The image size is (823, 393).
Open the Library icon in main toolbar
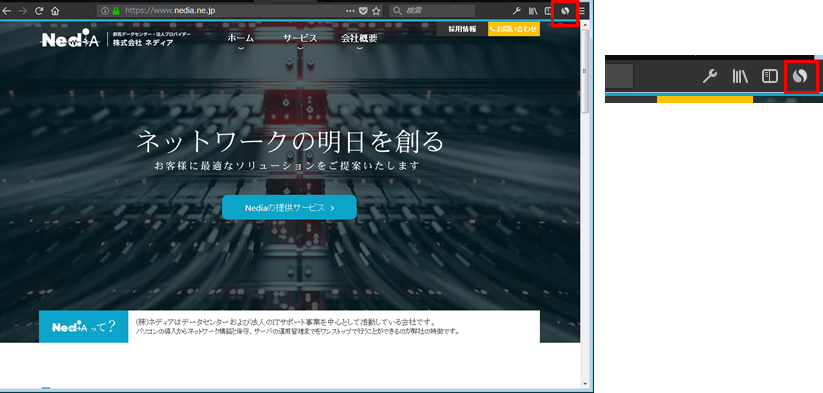pos(533,10)
